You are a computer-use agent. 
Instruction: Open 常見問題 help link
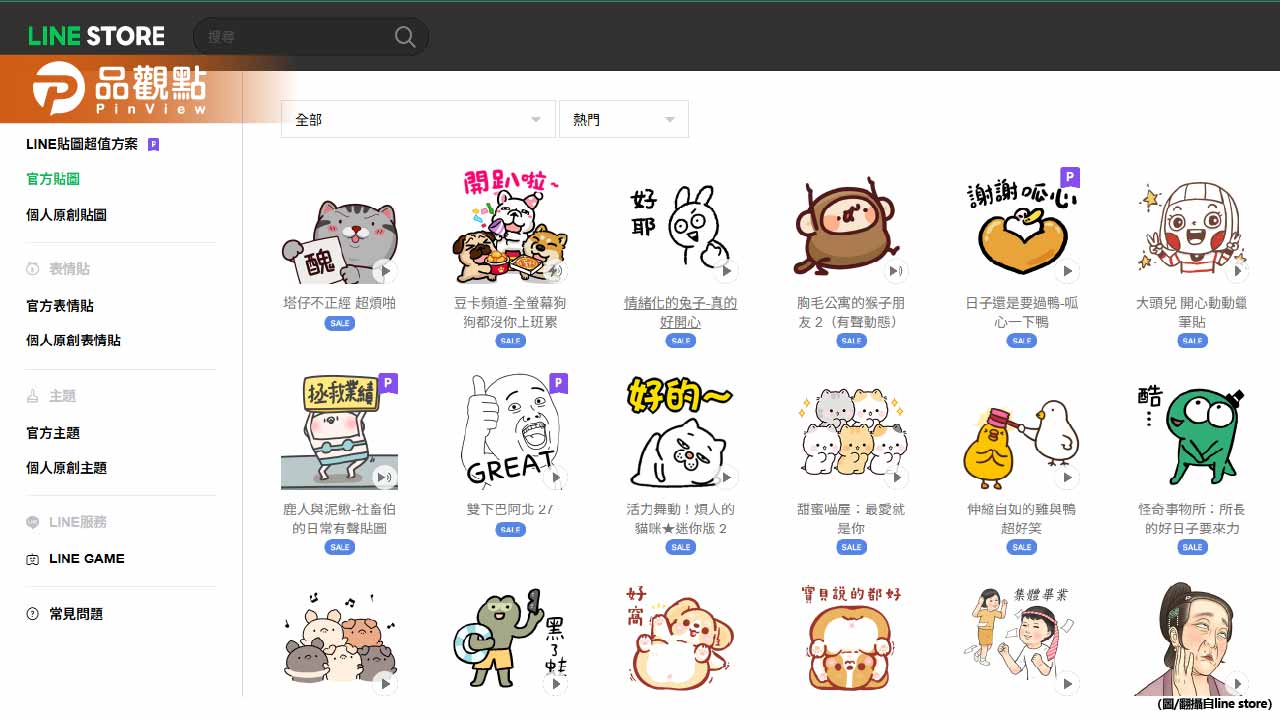coord(76,614)
